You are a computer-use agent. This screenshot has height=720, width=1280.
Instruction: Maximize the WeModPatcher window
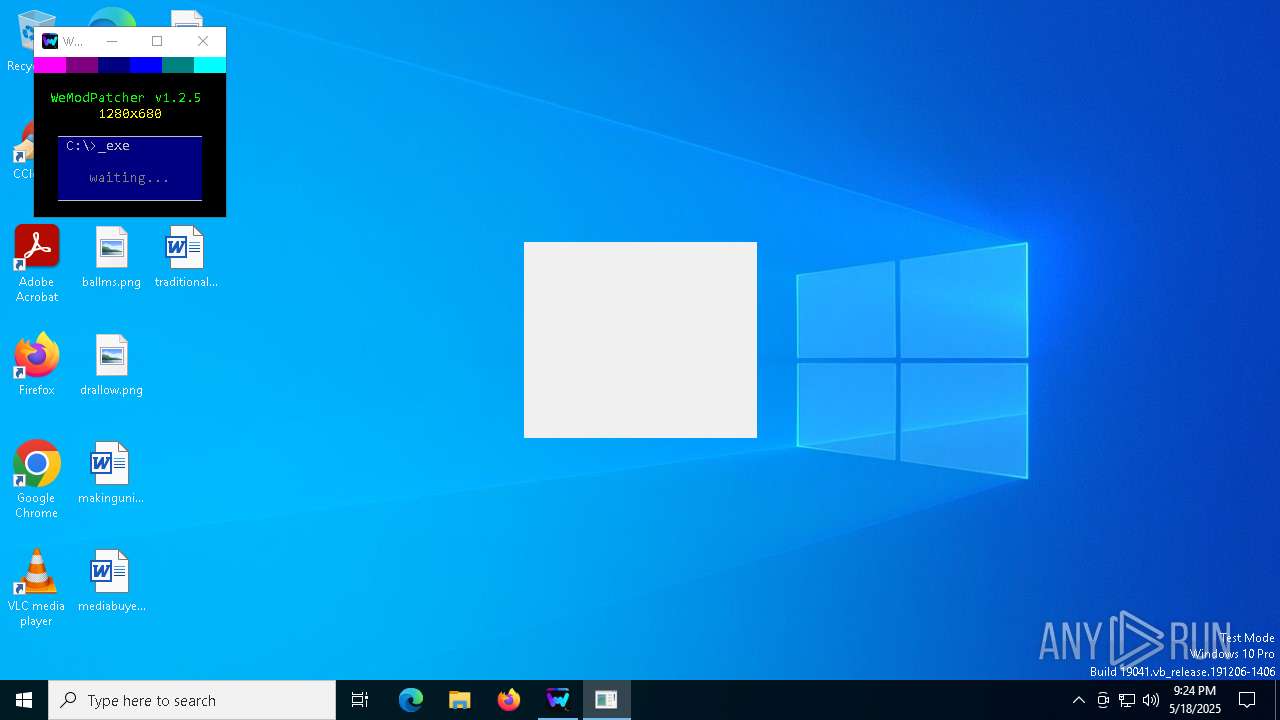pyautogui.click(x=157, y=41)
